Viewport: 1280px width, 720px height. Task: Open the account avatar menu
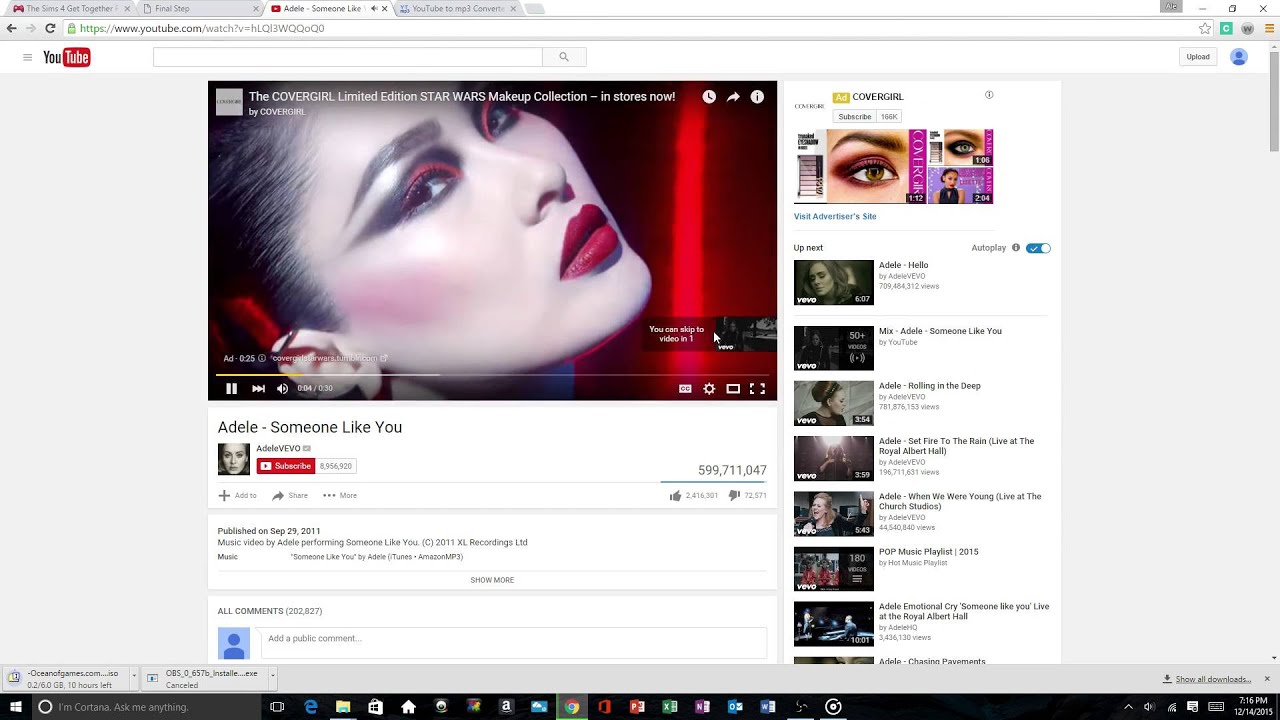click(1239, 57)
